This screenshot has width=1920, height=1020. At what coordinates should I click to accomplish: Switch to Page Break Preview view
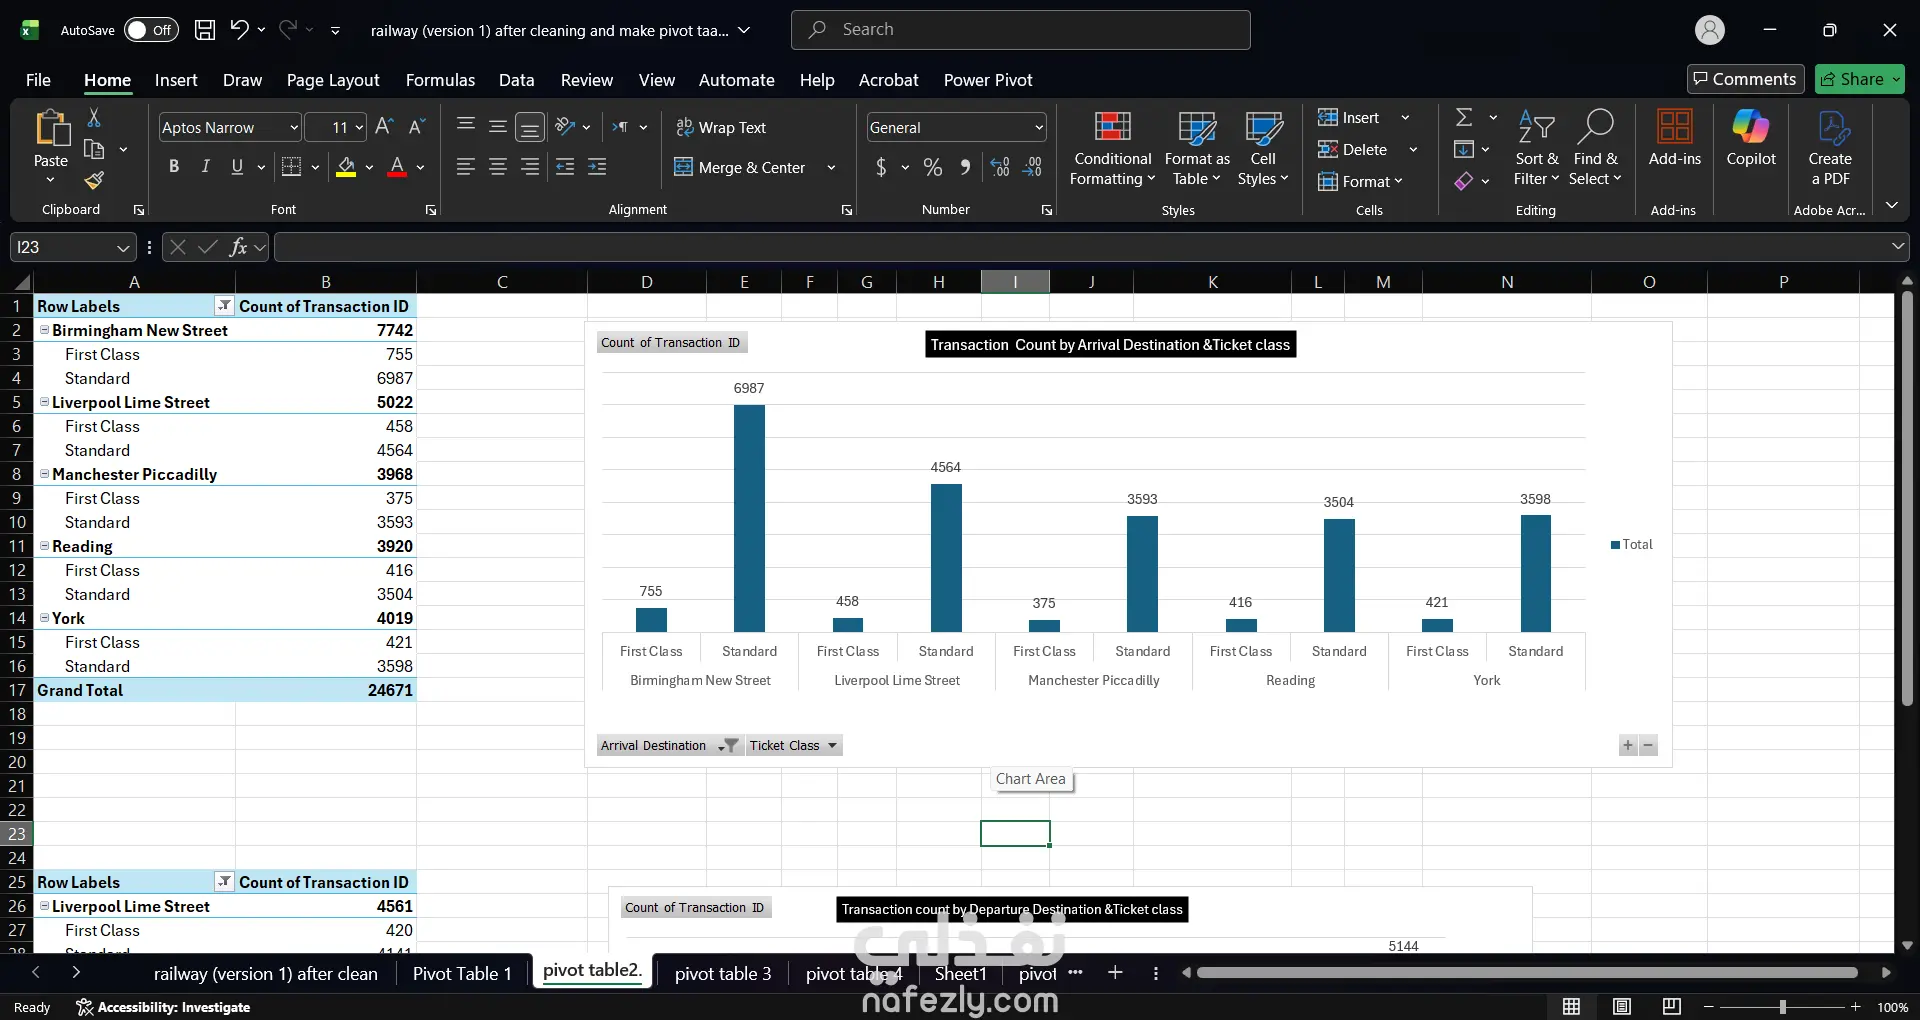[1671, 1006]
